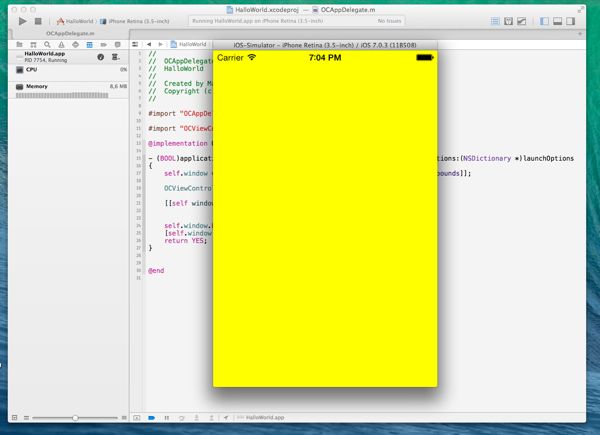The height and width of the screenshot is (435, 600).
Task: Switch to the Assistant editor
Action: [508, 21]
